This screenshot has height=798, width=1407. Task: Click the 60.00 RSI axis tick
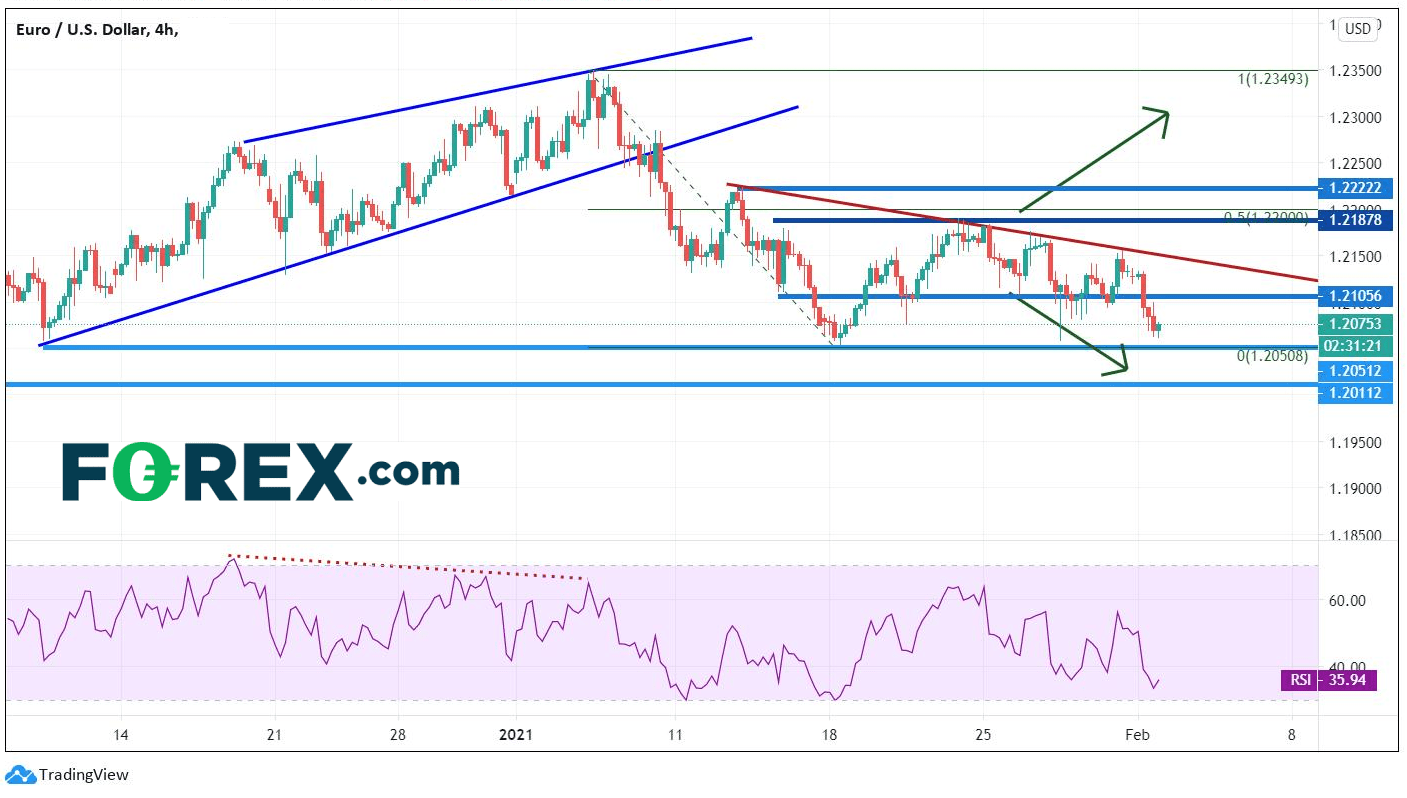1346,601
